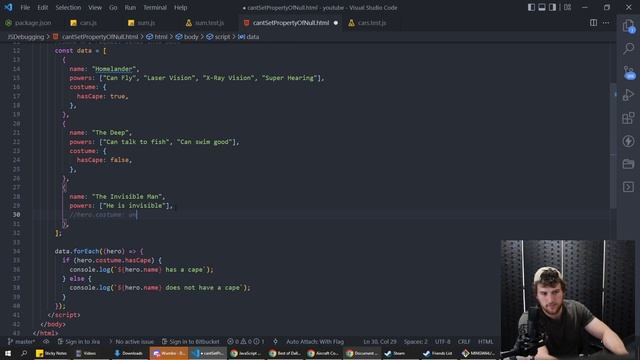
Task: Open the Go menu
Action: (113, 7)
